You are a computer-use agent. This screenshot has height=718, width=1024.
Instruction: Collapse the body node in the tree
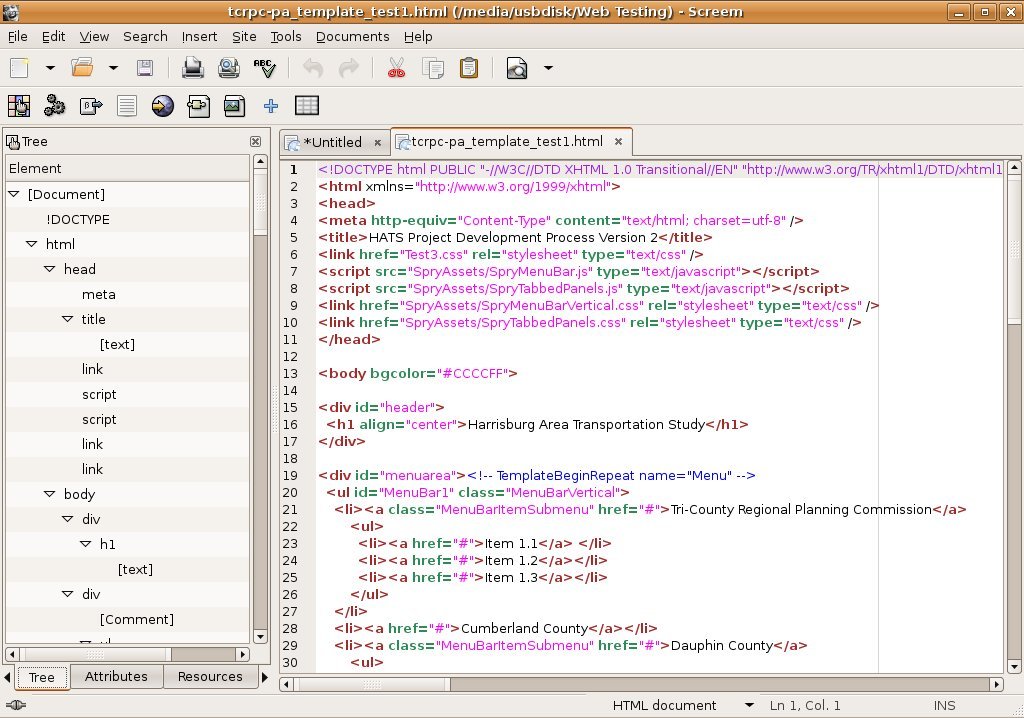tap(50, 494)
